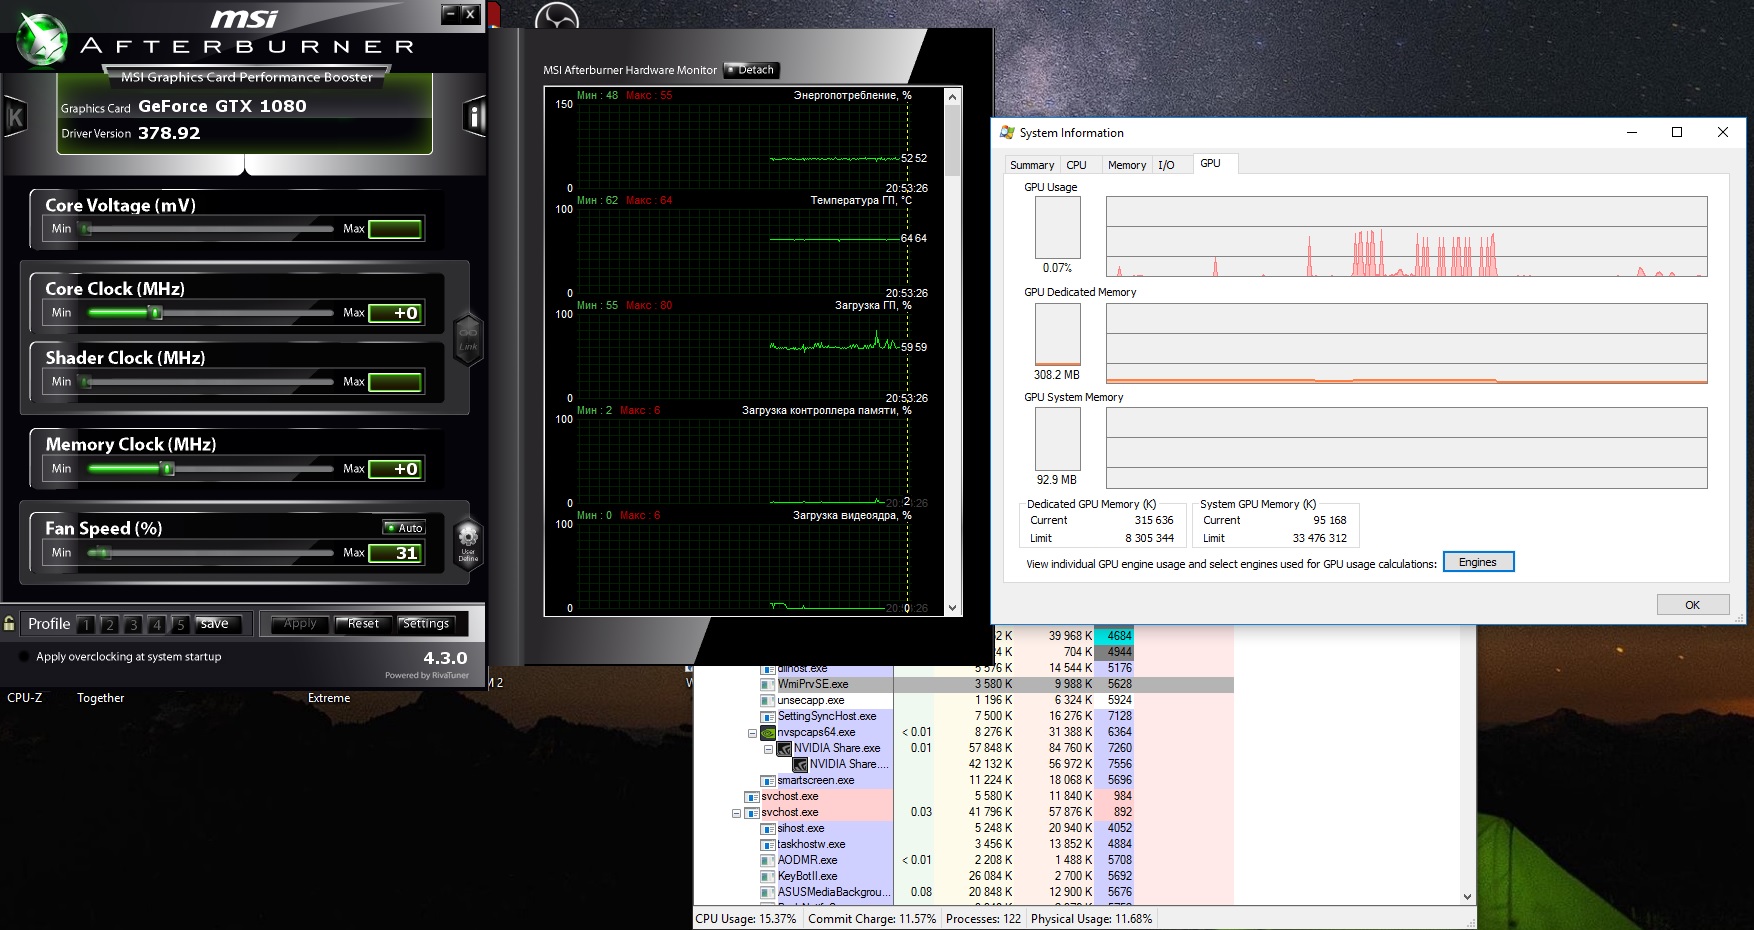Click the unsecapp.exe process icon

pos(768,700)
